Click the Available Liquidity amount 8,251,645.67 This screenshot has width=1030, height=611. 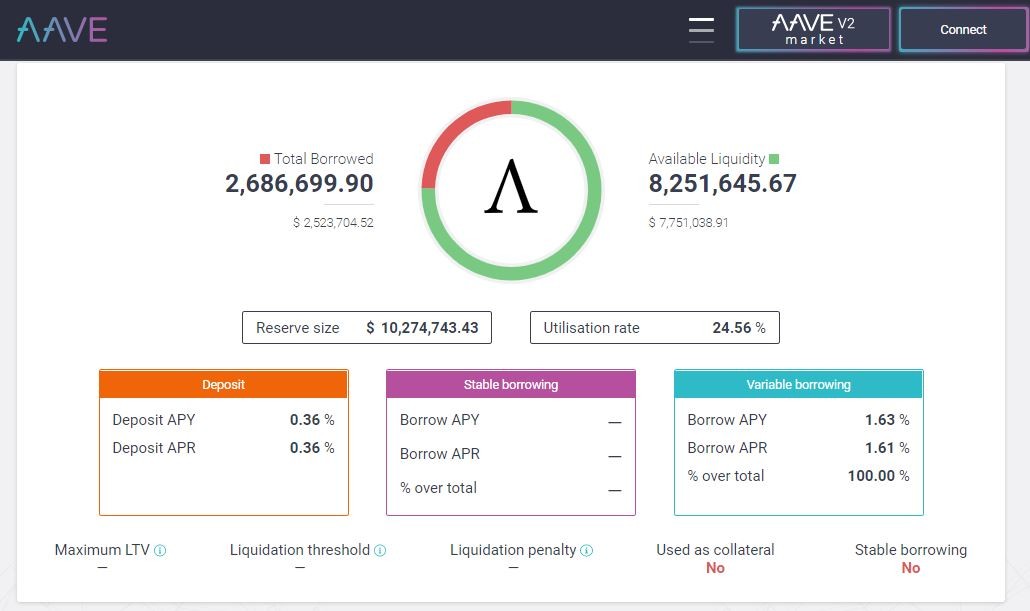(723, 183)
